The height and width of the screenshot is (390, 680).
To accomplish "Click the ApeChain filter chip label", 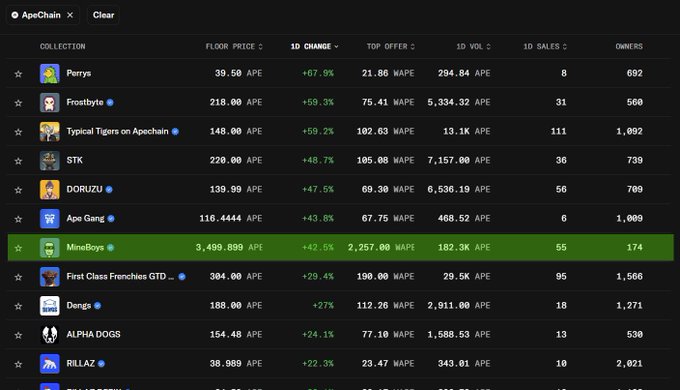I will pyautogui.click(x=41, y=15).
